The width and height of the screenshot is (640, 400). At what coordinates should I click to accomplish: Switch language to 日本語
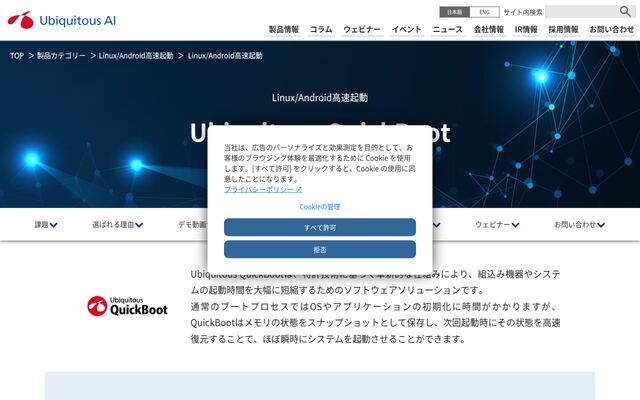(x=454, y=12)
